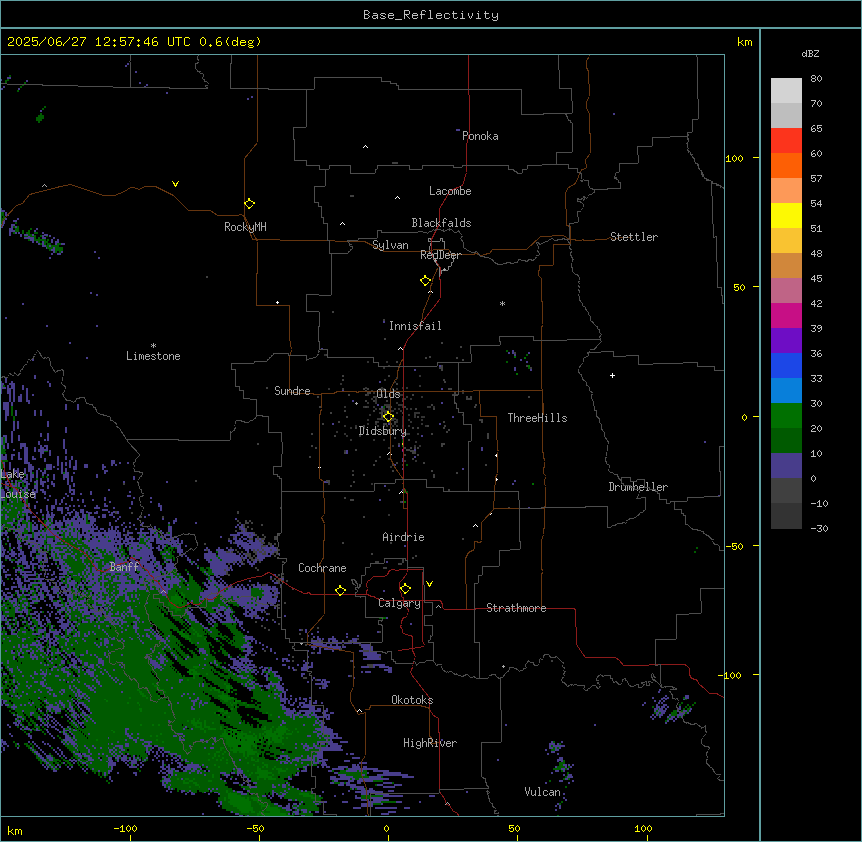Select the Sylvan label
Viewport: 862px width, 842px height.
point(390,245)
